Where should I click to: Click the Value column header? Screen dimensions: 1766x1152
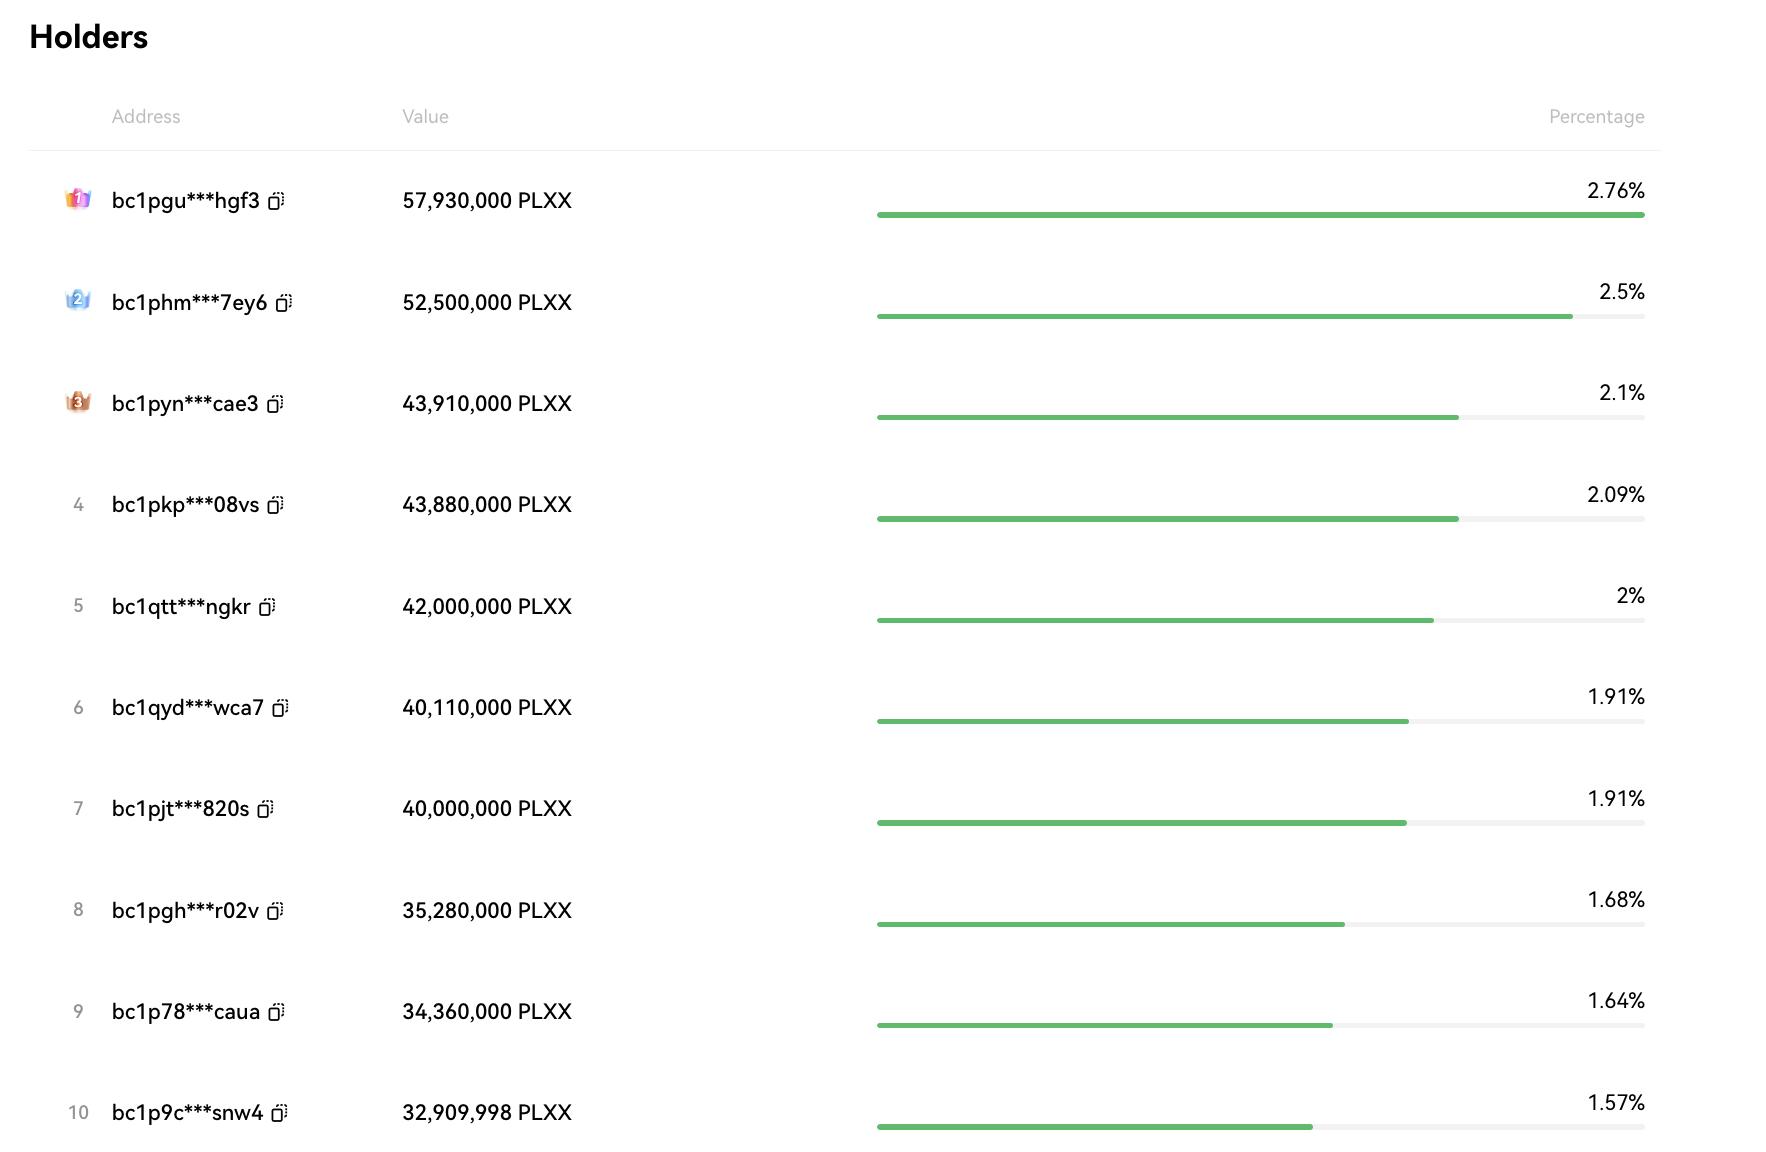(x=425, y=117)
